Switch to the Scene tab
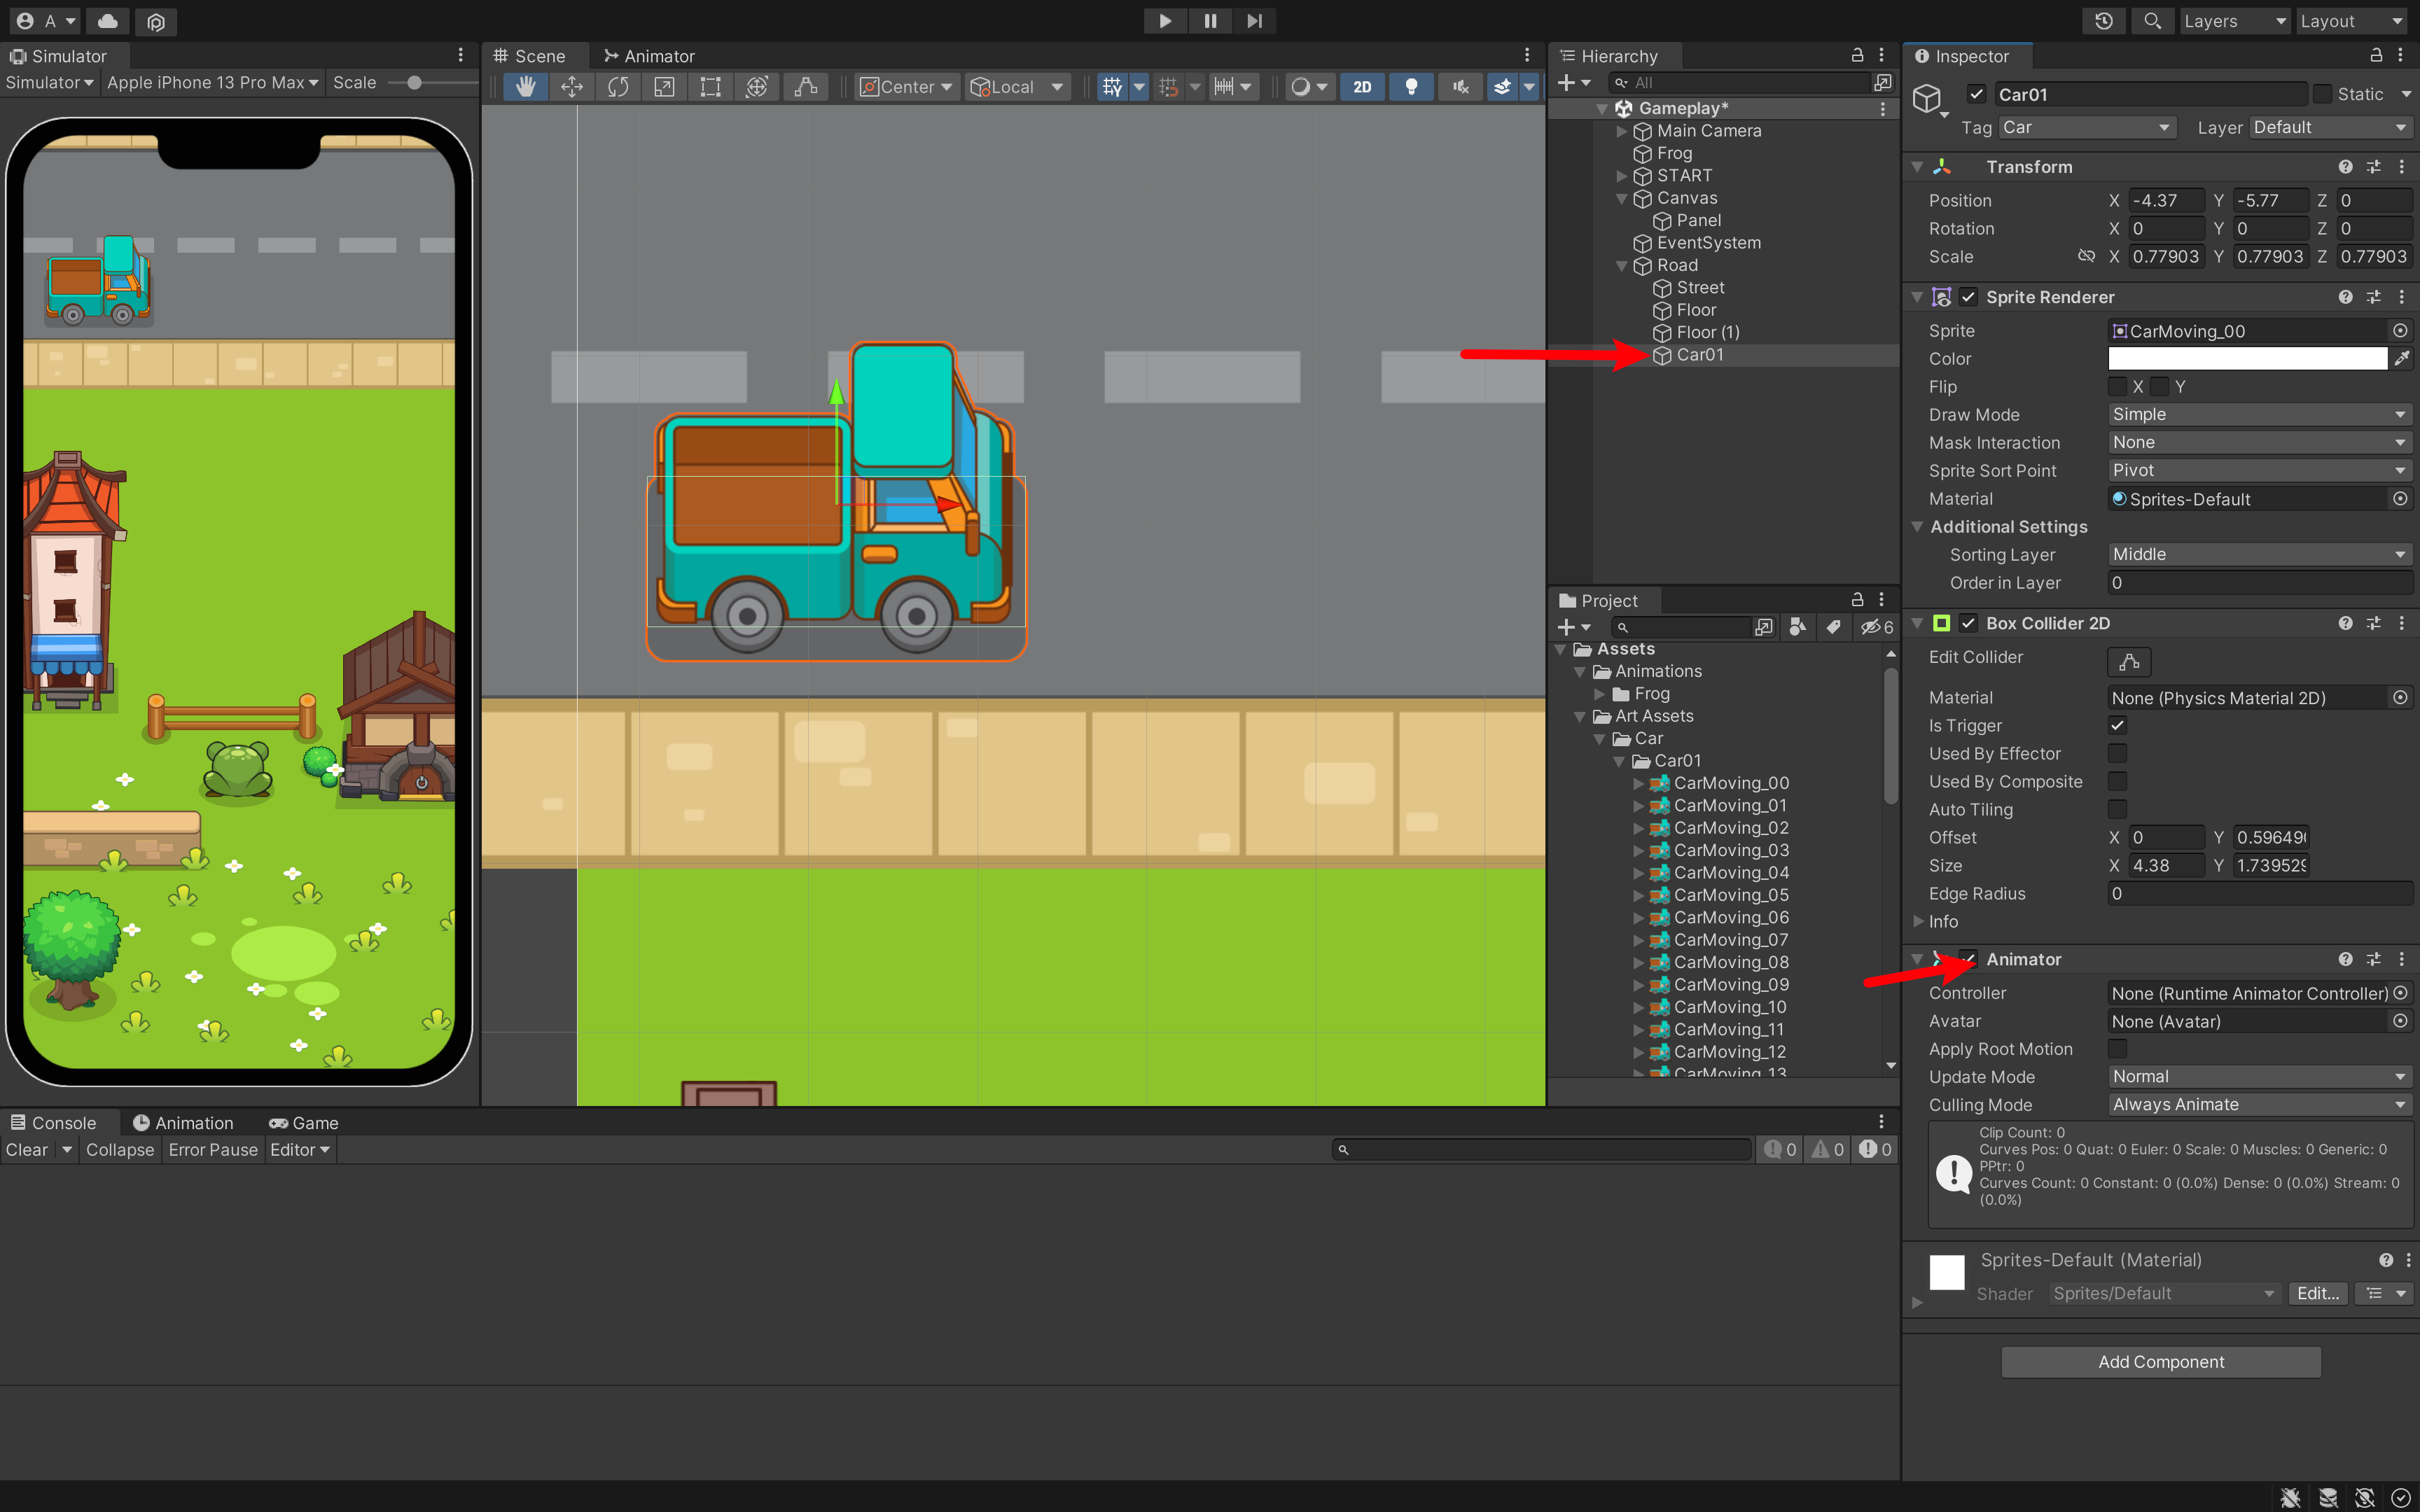This screenshot has height=1512, width=2420. coord(530,56)
